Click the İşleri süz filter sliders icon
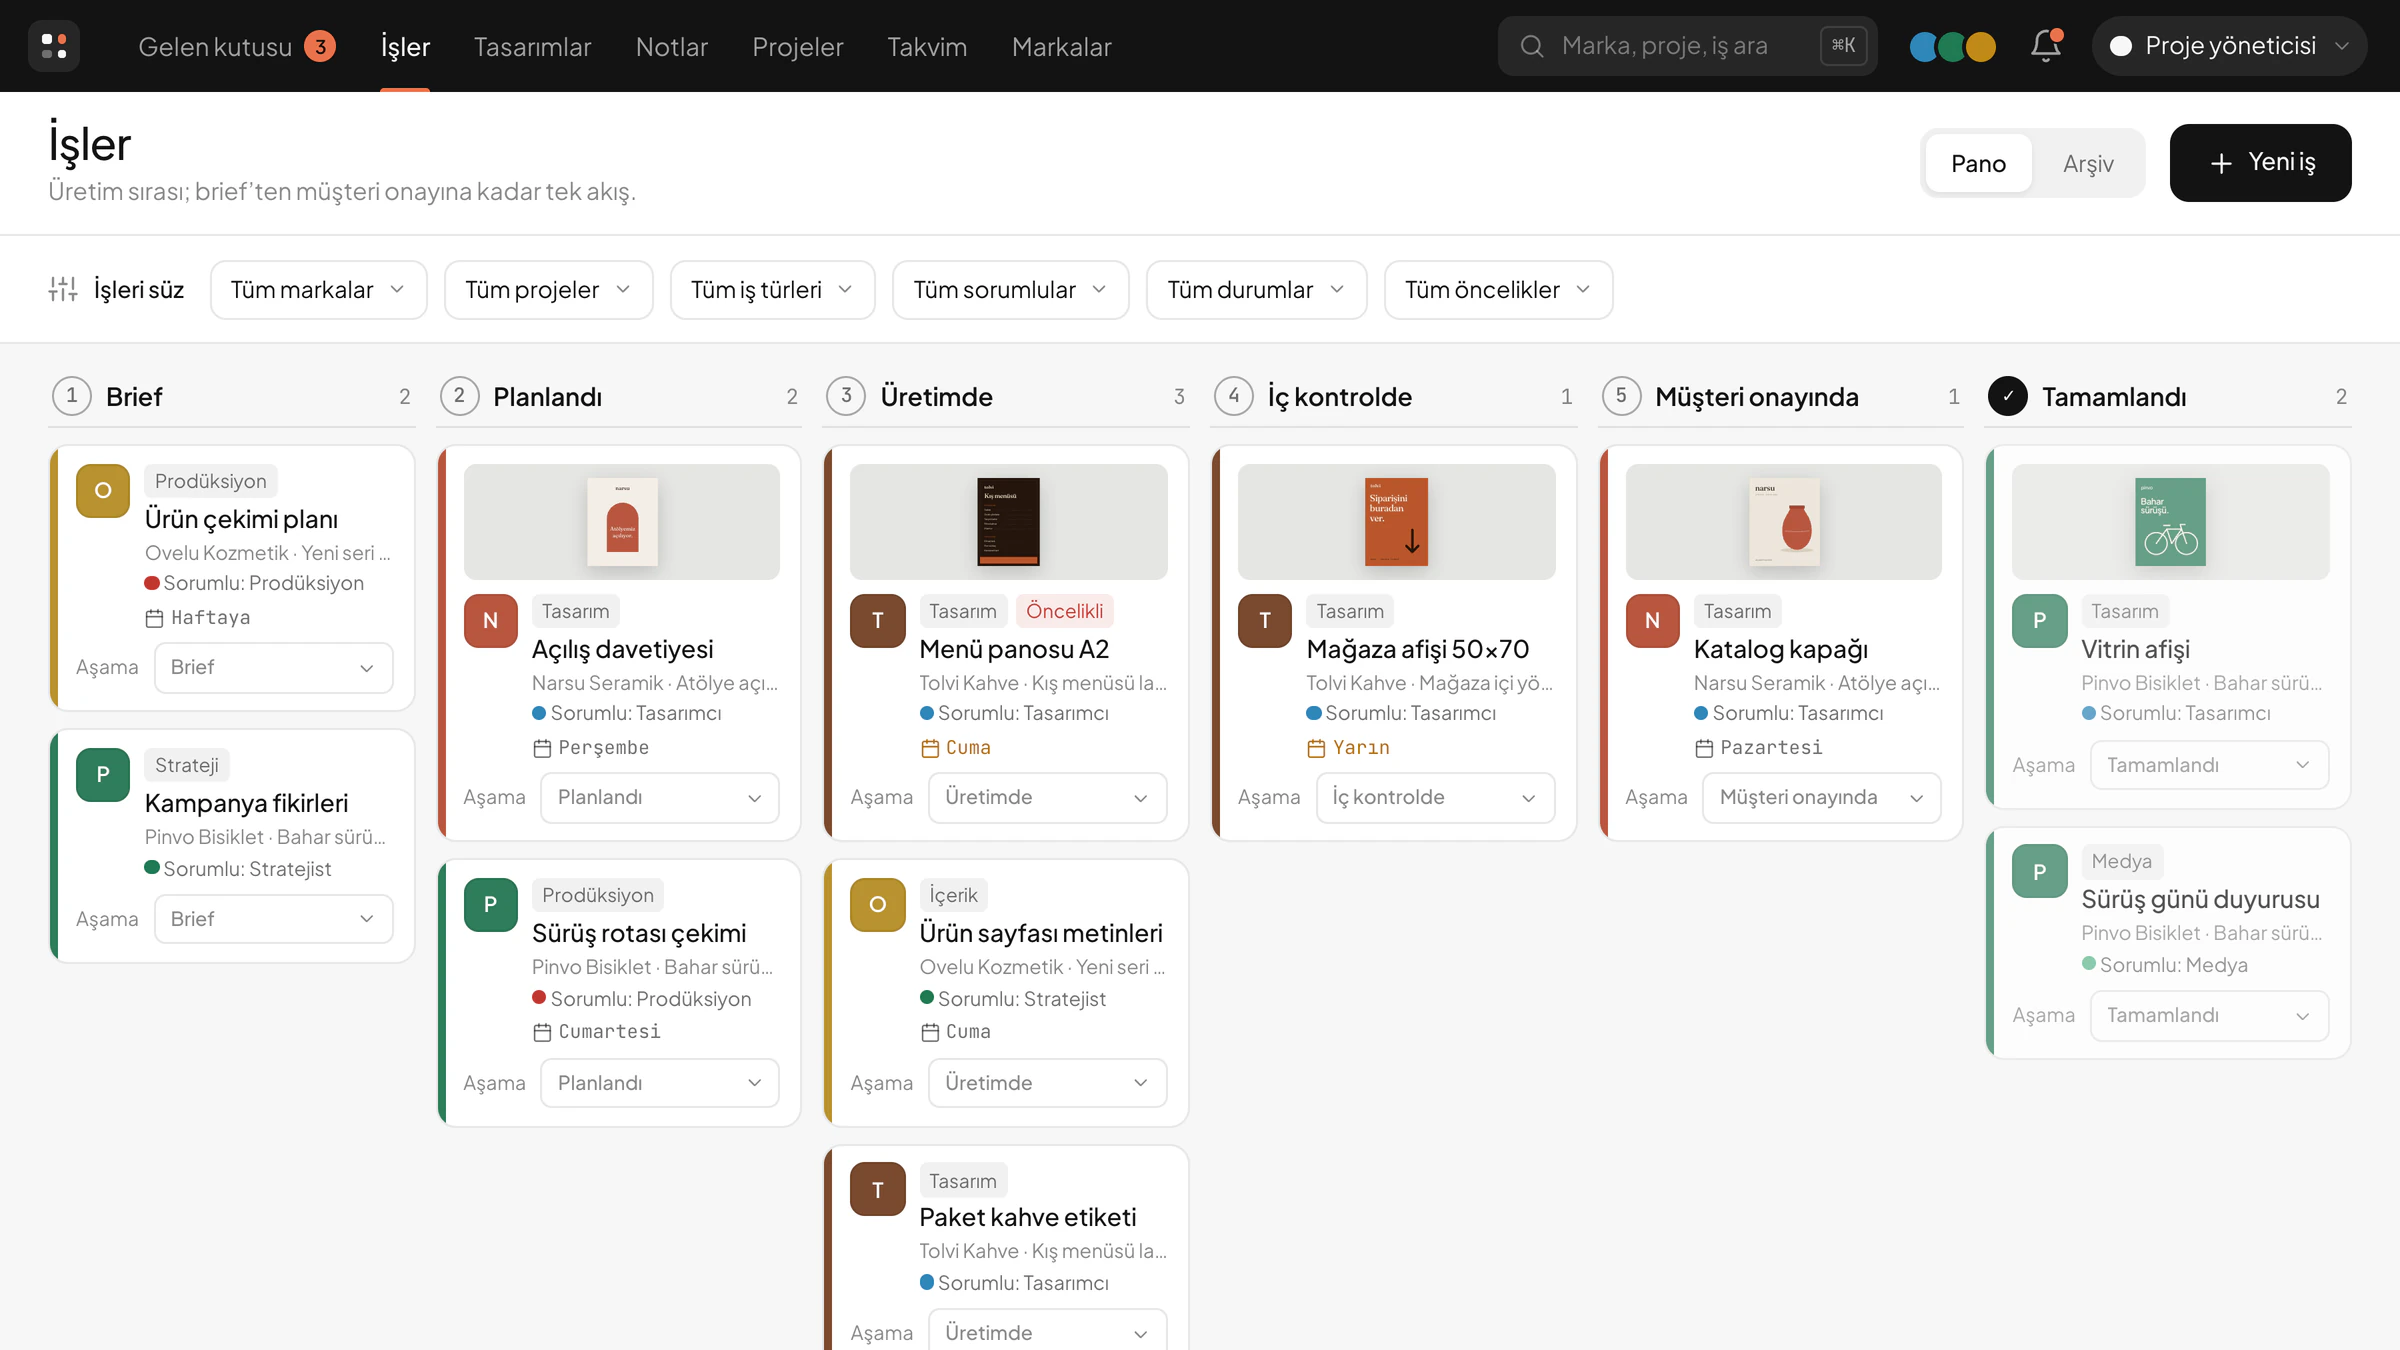Image resolution: width=2400 pixels, height=1350 pixels. [x=63, y=289]
